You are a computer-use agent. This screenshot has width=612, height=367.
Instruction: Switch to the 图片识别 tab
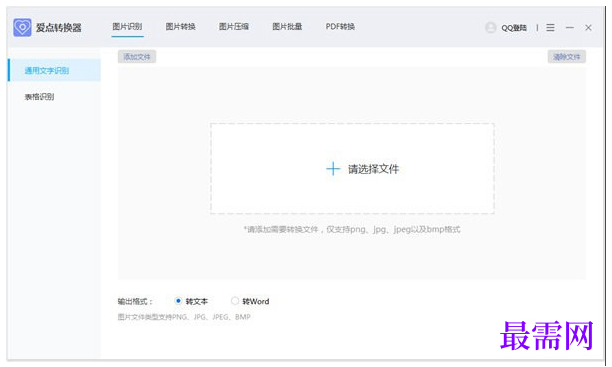point(127,27)
